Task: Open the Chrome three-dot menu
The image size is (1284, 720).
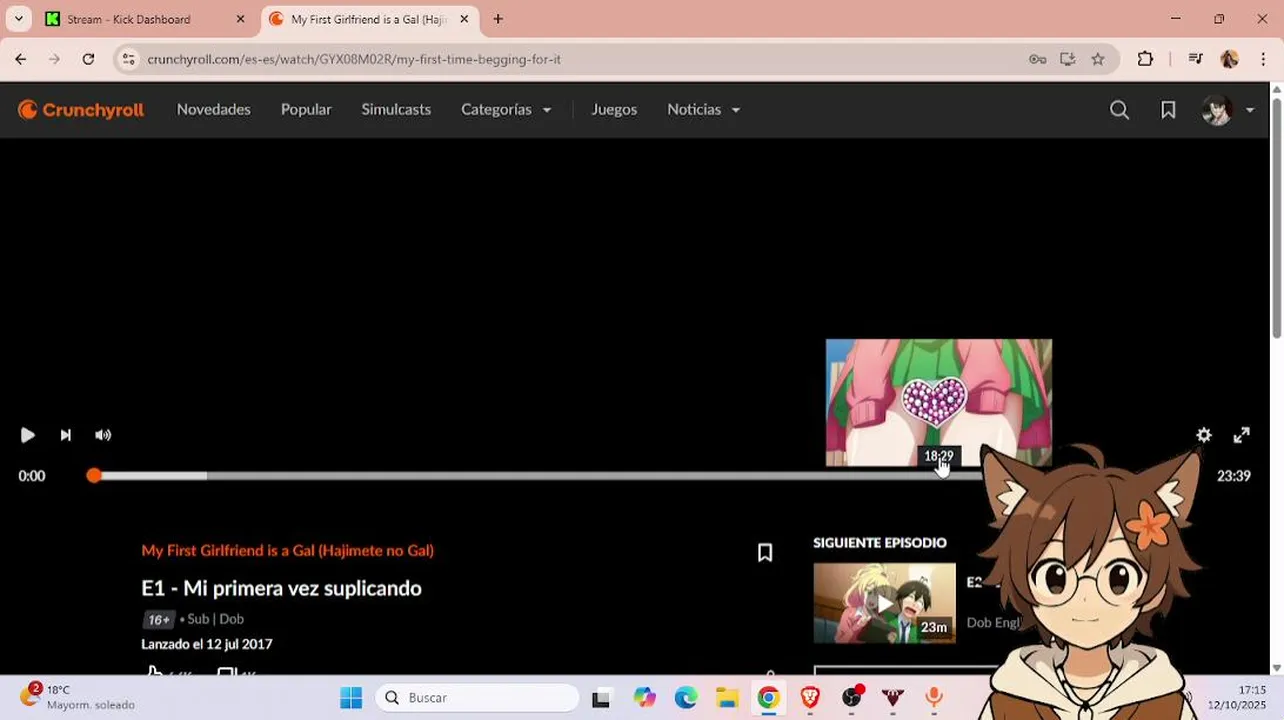Action: [x=1264, y=59]
